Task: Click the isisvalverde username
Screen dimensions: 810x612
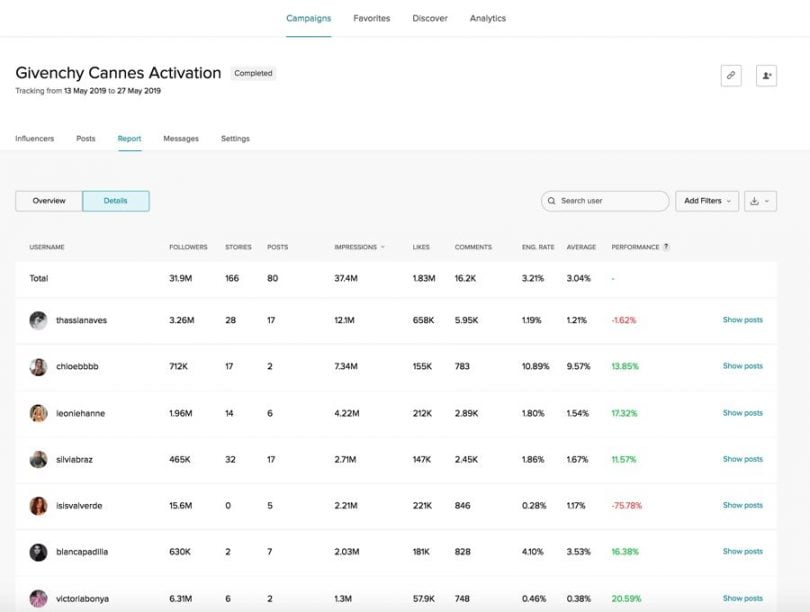Action: (x=79, y=506)
